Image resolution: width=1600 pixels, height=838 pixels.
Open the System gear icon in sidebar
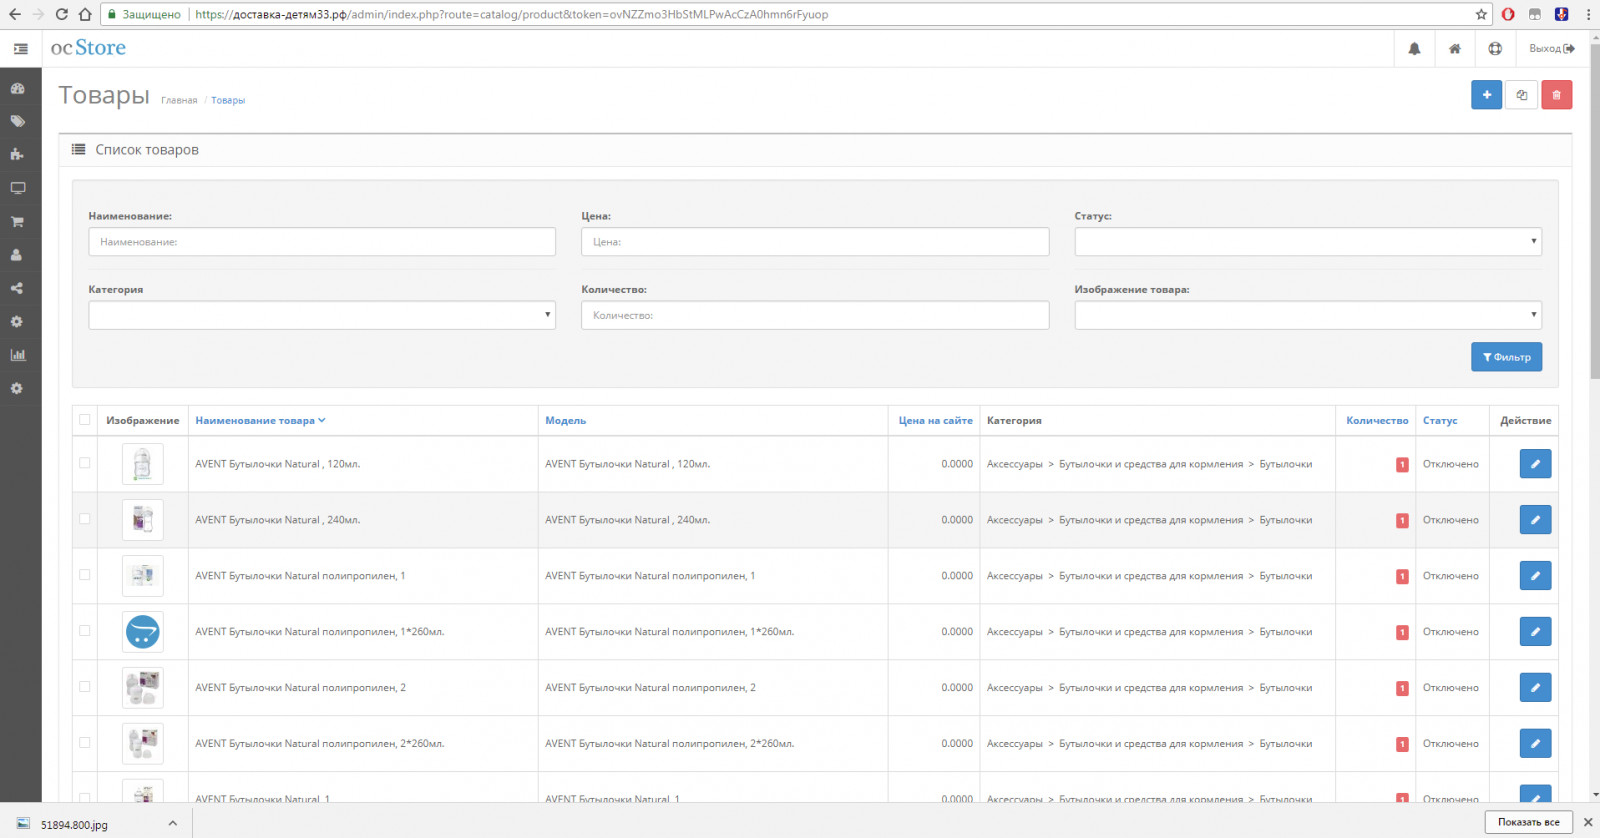(17, 322)
